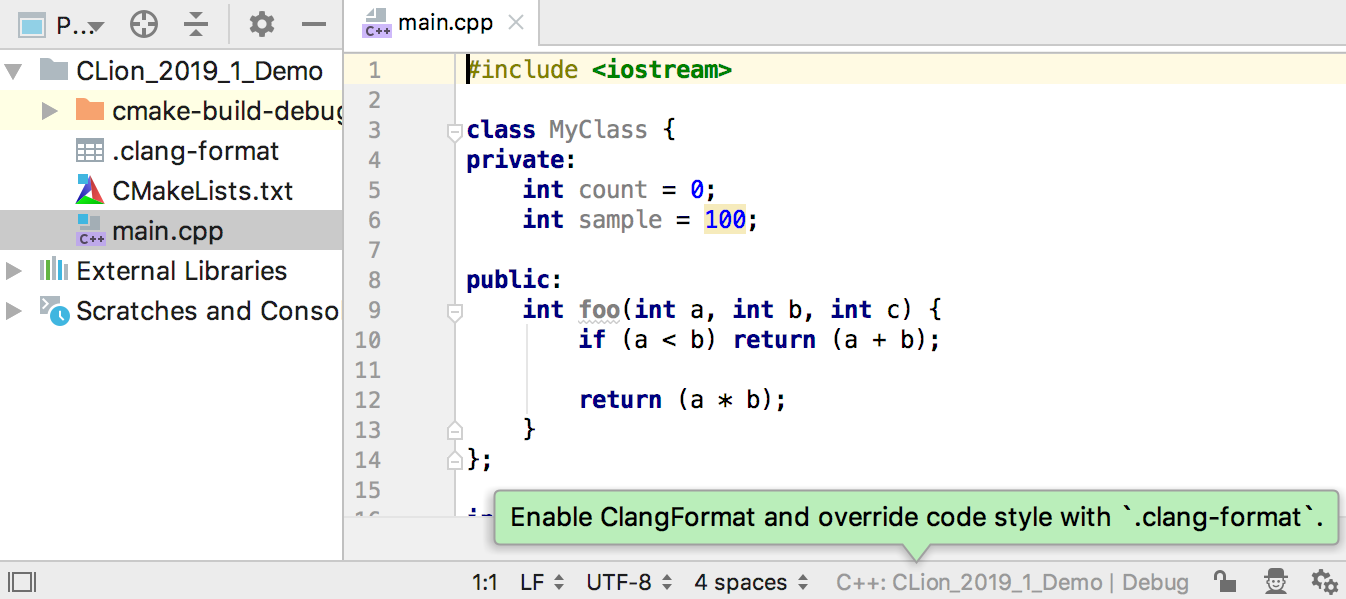Click the Locate/Select Opened File crosshair icon
The height and width of the screenshot is (599, 1346).
point(144,24)
